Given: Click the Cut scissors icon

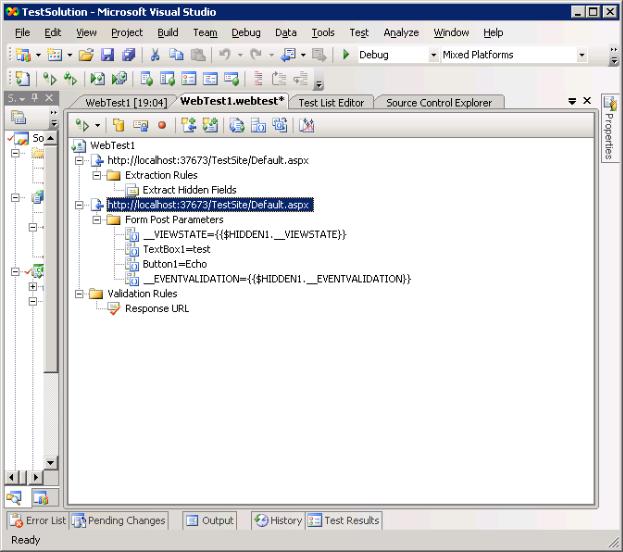Looking at the screenshot, I should [155, 55].
